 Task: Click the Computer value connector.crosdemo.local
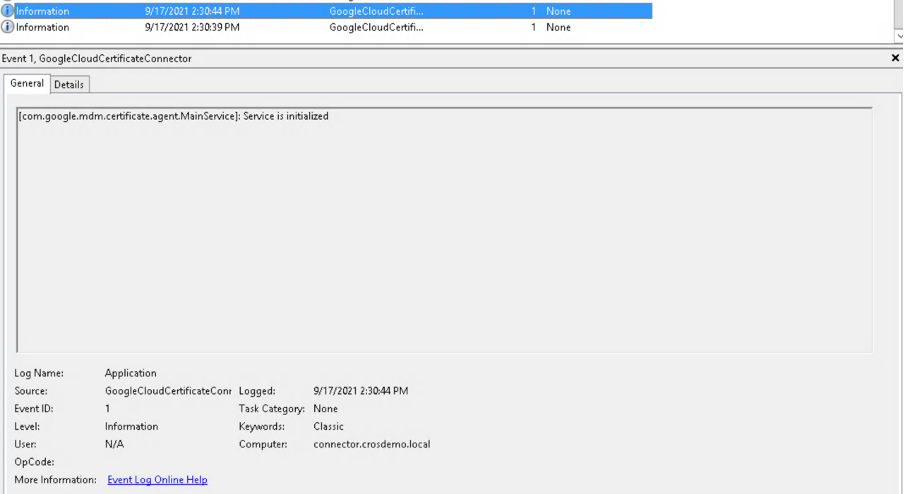(x=371, y=444)
